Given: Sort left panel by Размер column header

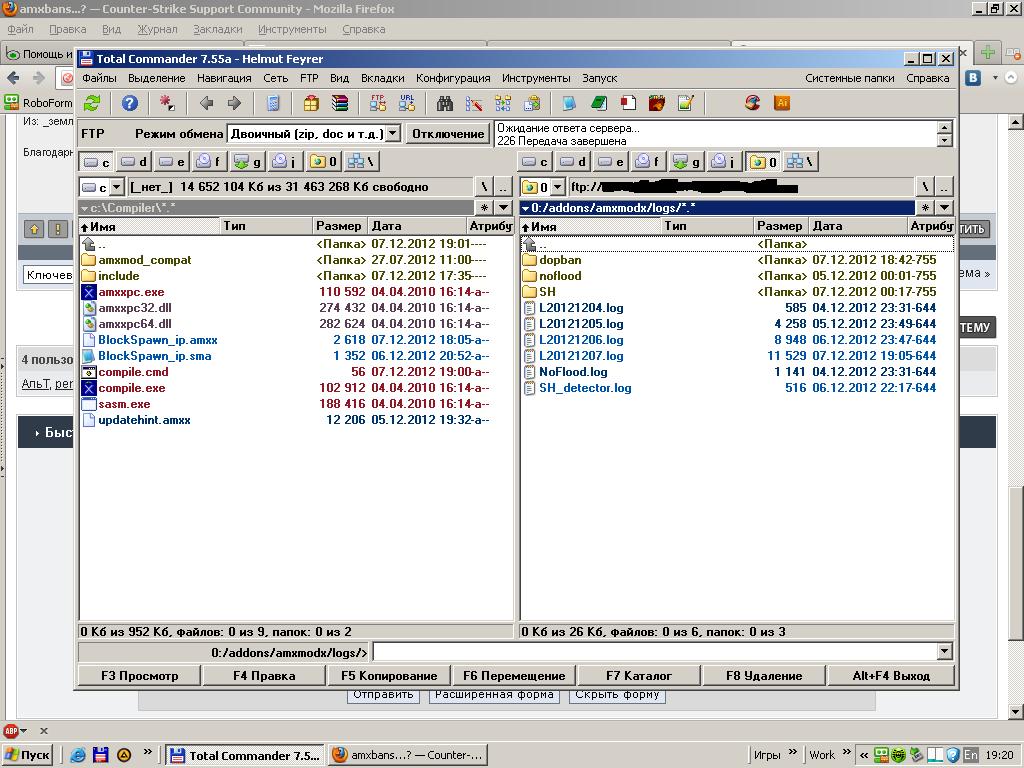Looking at the screenshot, I should coord(339,226).
